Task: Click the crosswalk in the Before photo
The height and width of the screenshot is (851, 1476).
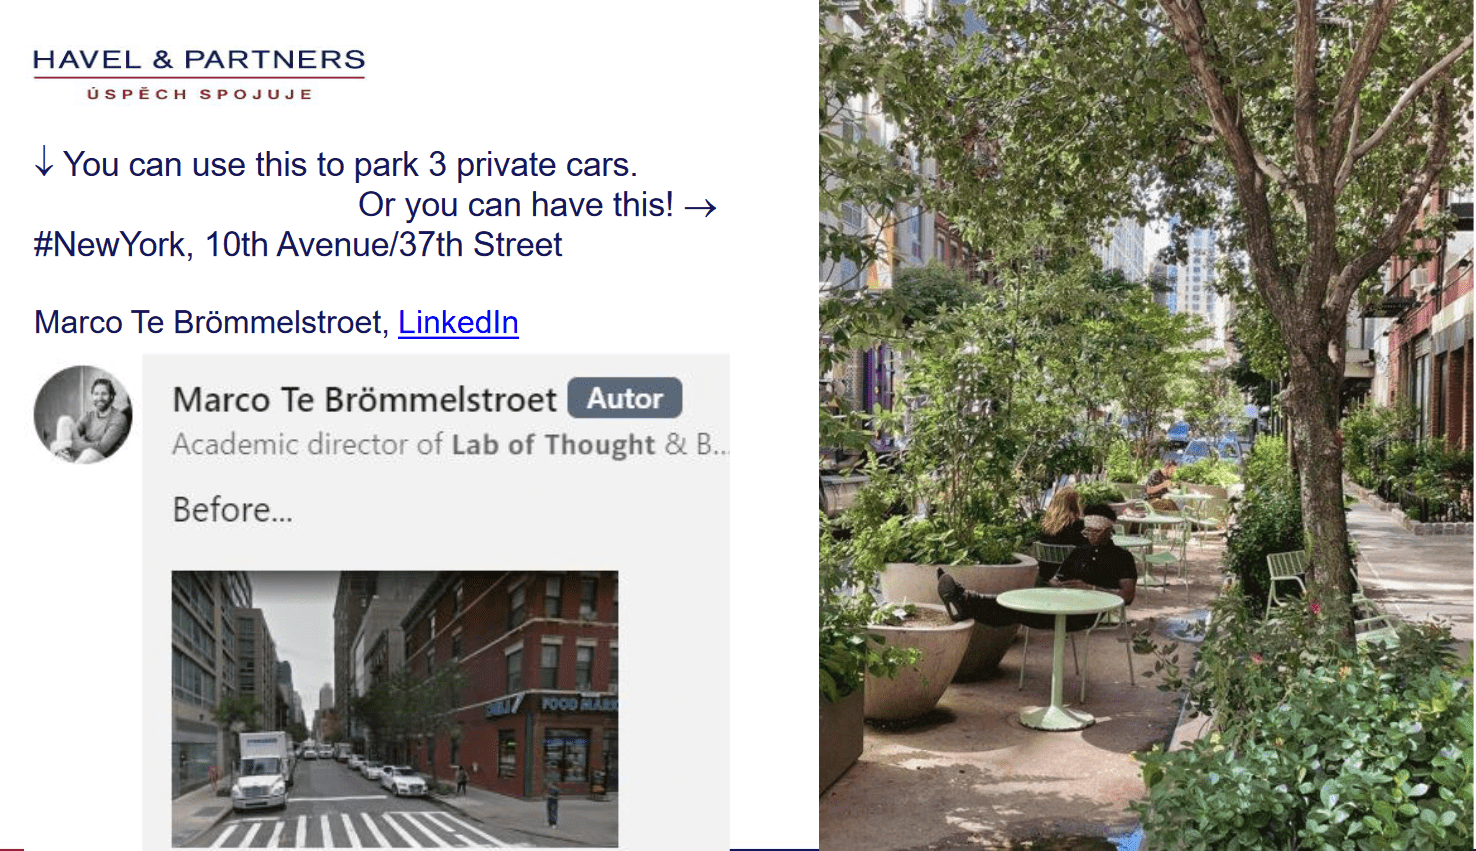Action: [350, 828]
